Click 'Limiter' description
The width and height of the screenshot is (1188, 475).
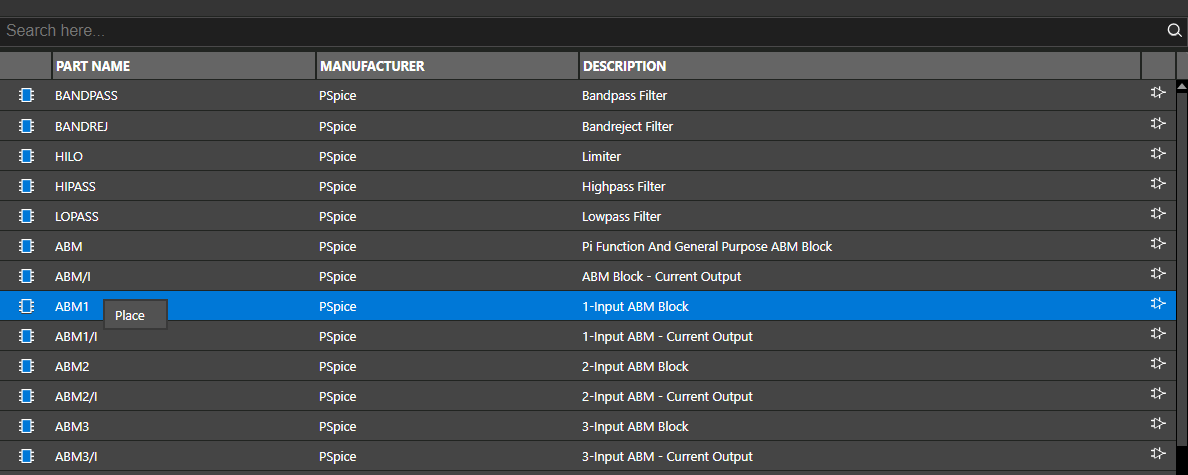602,156
